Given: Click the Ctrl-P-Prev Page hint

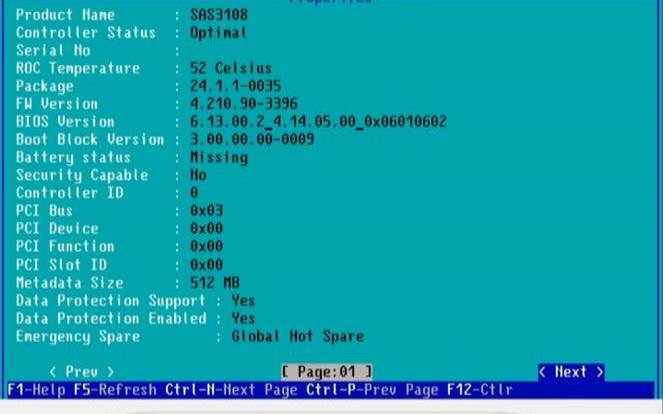Looking at the screenshot, I should (372, 389).
